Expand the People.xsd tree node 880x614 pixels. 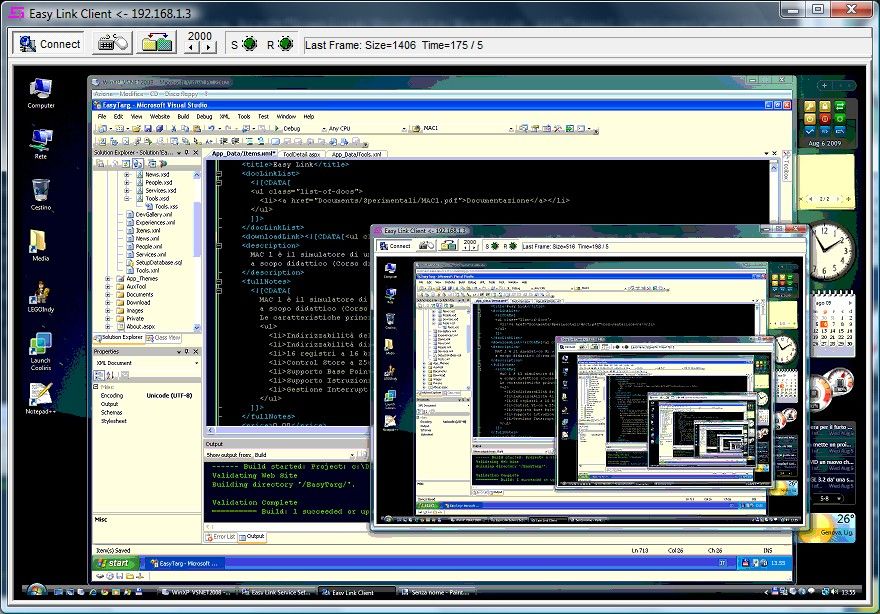(127, 182)
